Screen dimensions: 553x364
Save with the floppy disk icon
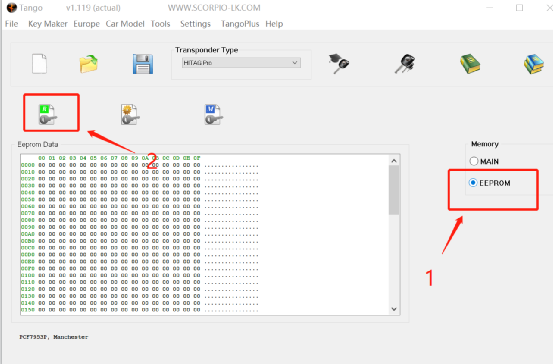click(x=143, y=64)
